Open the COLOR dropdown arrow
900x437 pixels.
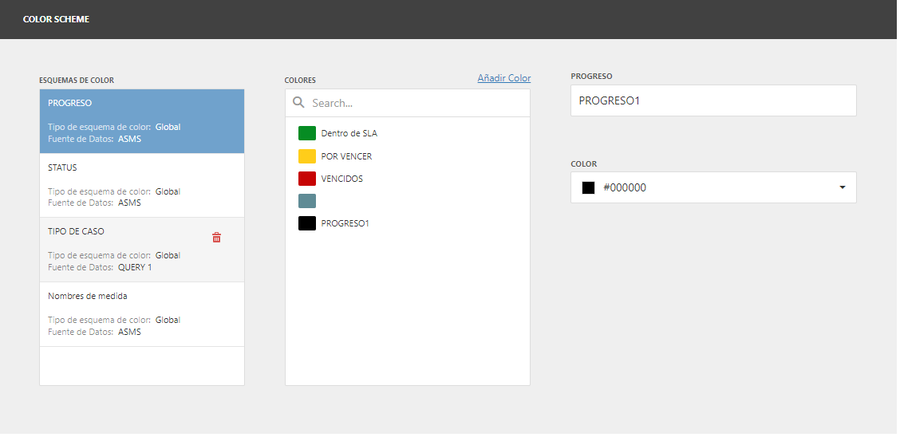click(842, 187)
